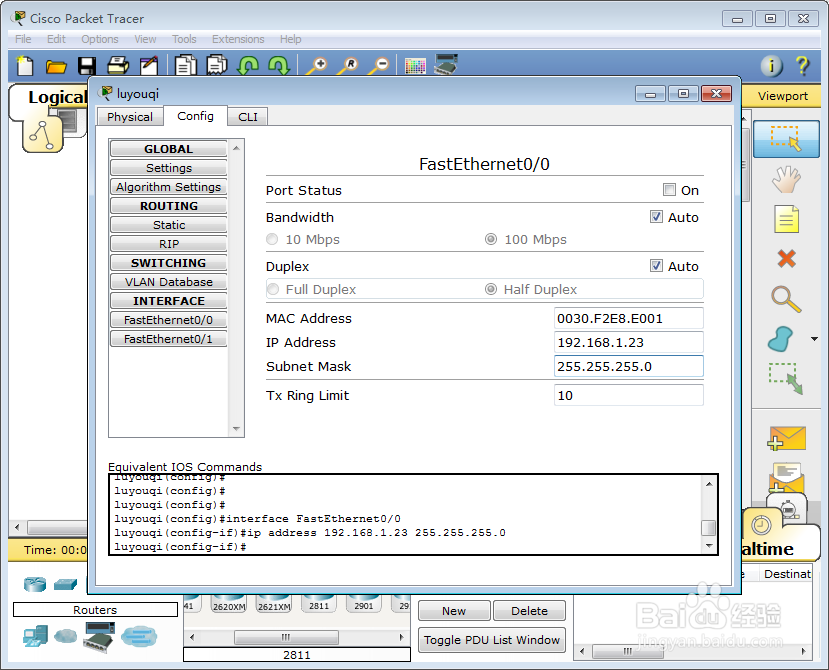Select the FastEthernet0/1 interface button
The width and height of the screenshot is (829, 670).
coord(169,339)
